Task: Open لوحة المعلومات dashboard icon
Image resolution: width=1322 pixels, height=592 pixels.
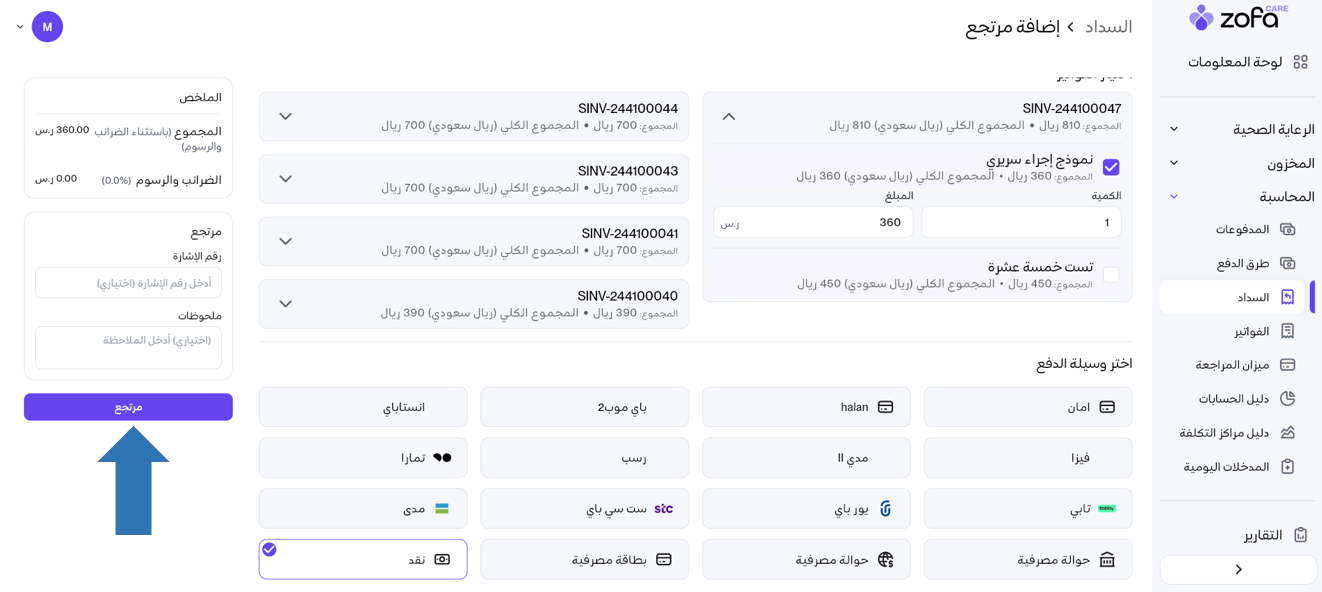Action: 1300,62
